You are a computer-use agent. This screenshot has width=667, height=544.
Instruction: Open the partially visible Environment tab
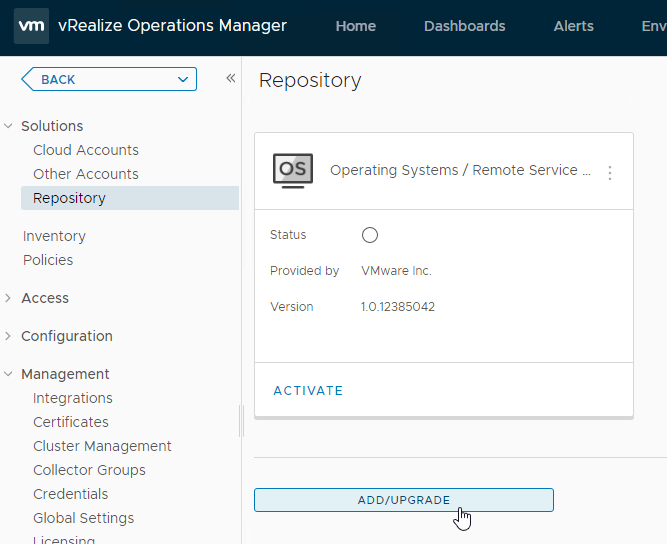(x=654, y=26)
